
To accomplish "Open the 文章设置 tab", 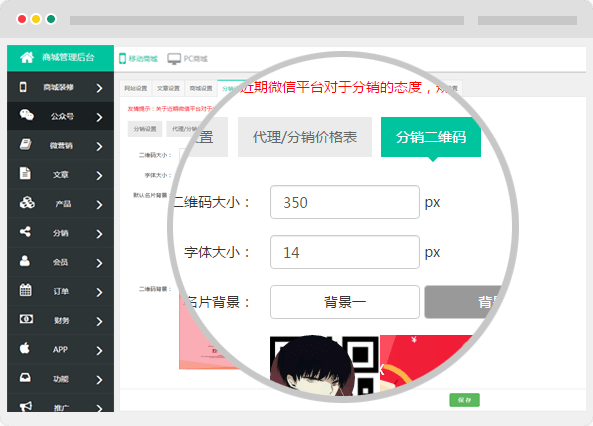I will (x=168, y=88).
